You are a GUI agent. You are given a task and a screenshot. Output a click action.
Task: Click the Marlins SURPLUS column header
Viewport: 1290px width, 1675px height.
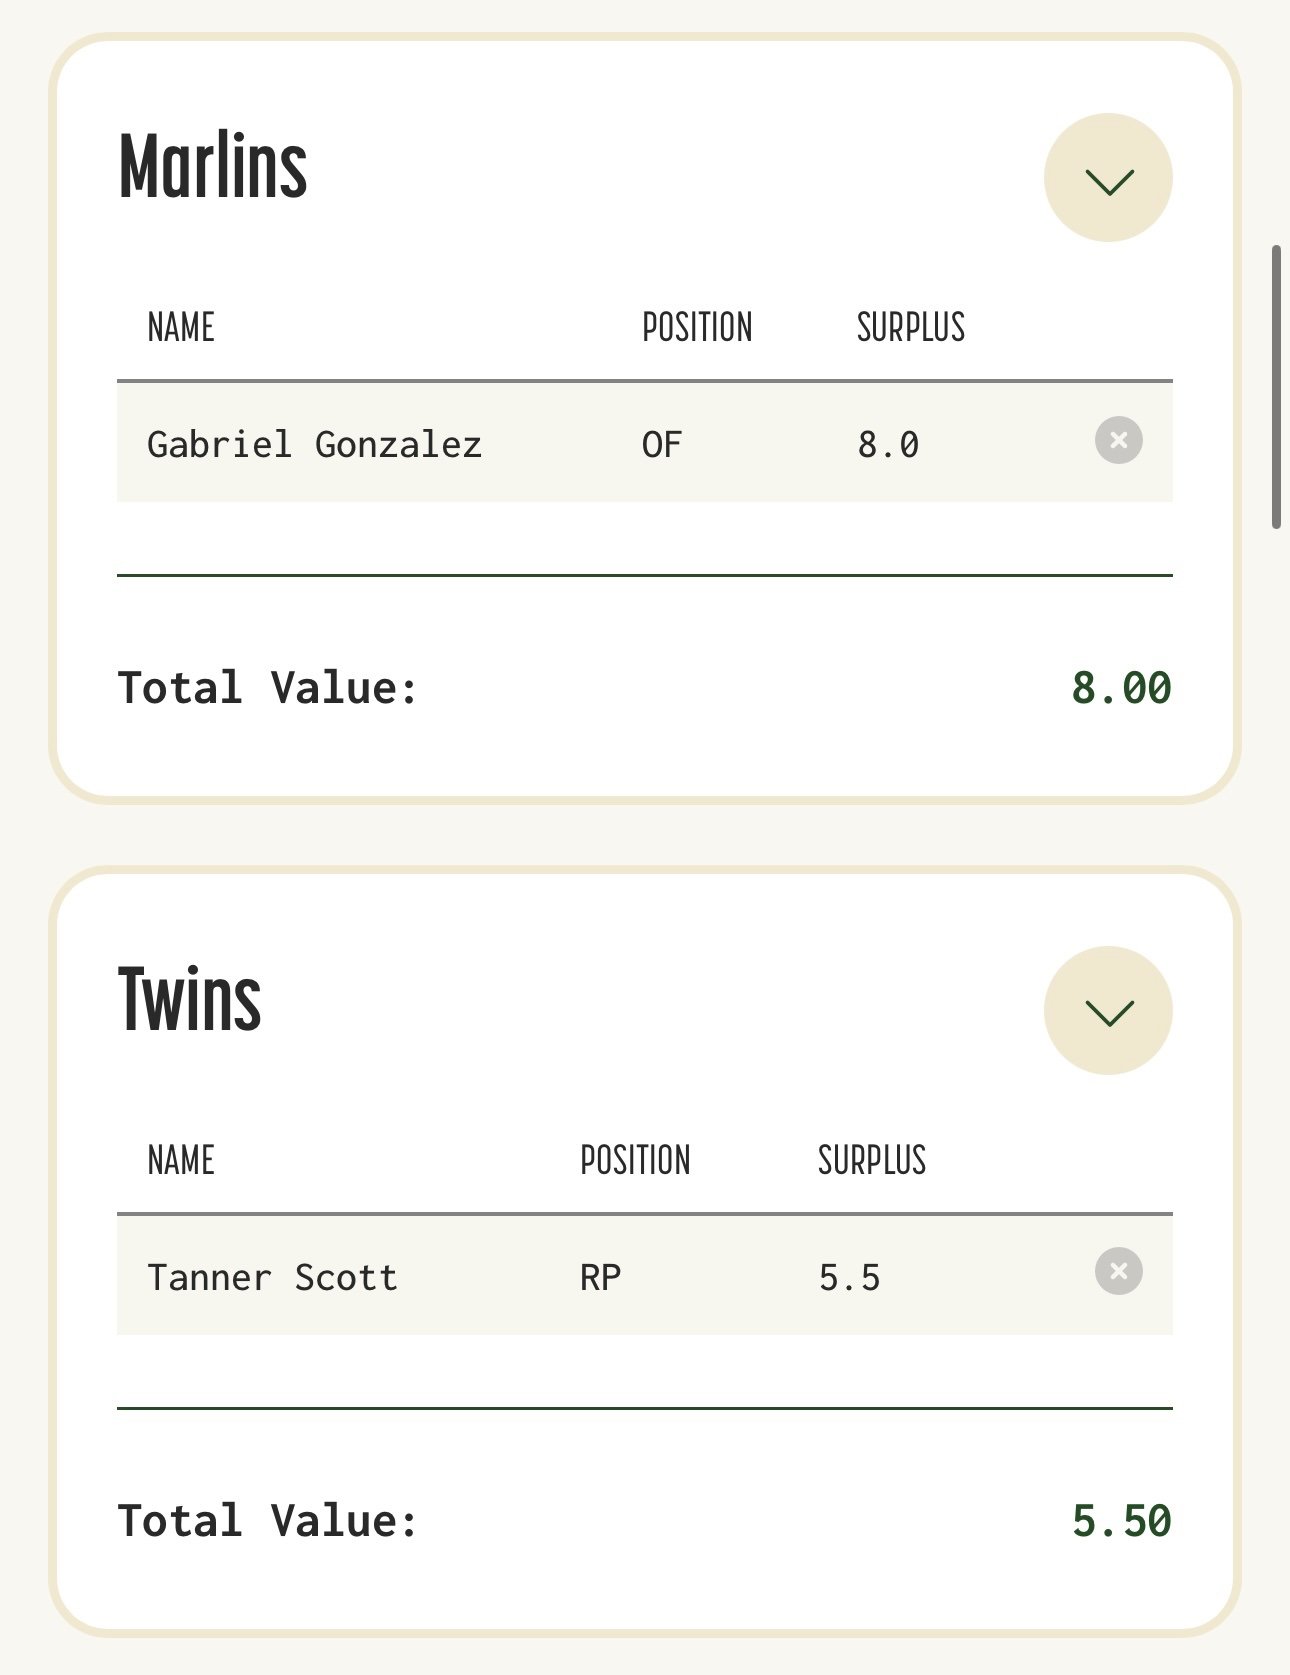coord(911,327)
